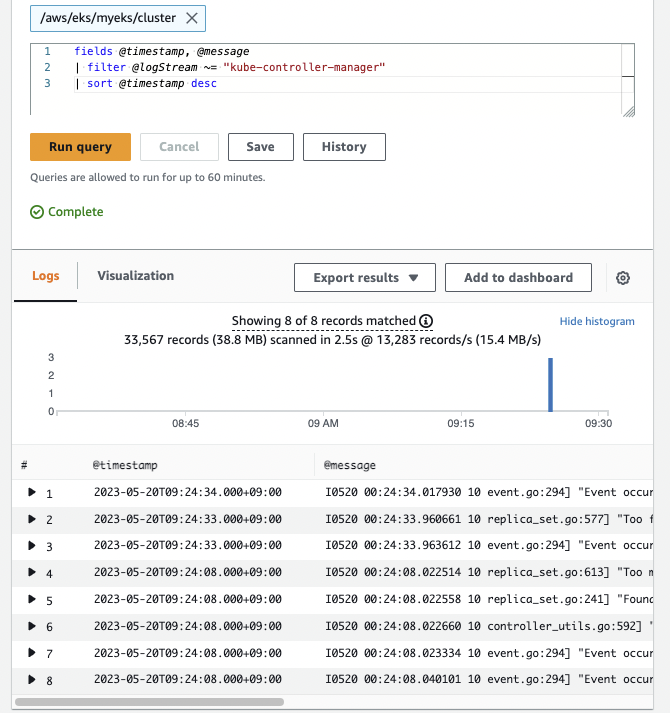Open query History
Screen dimensions: 670x713
pos(344,147)
